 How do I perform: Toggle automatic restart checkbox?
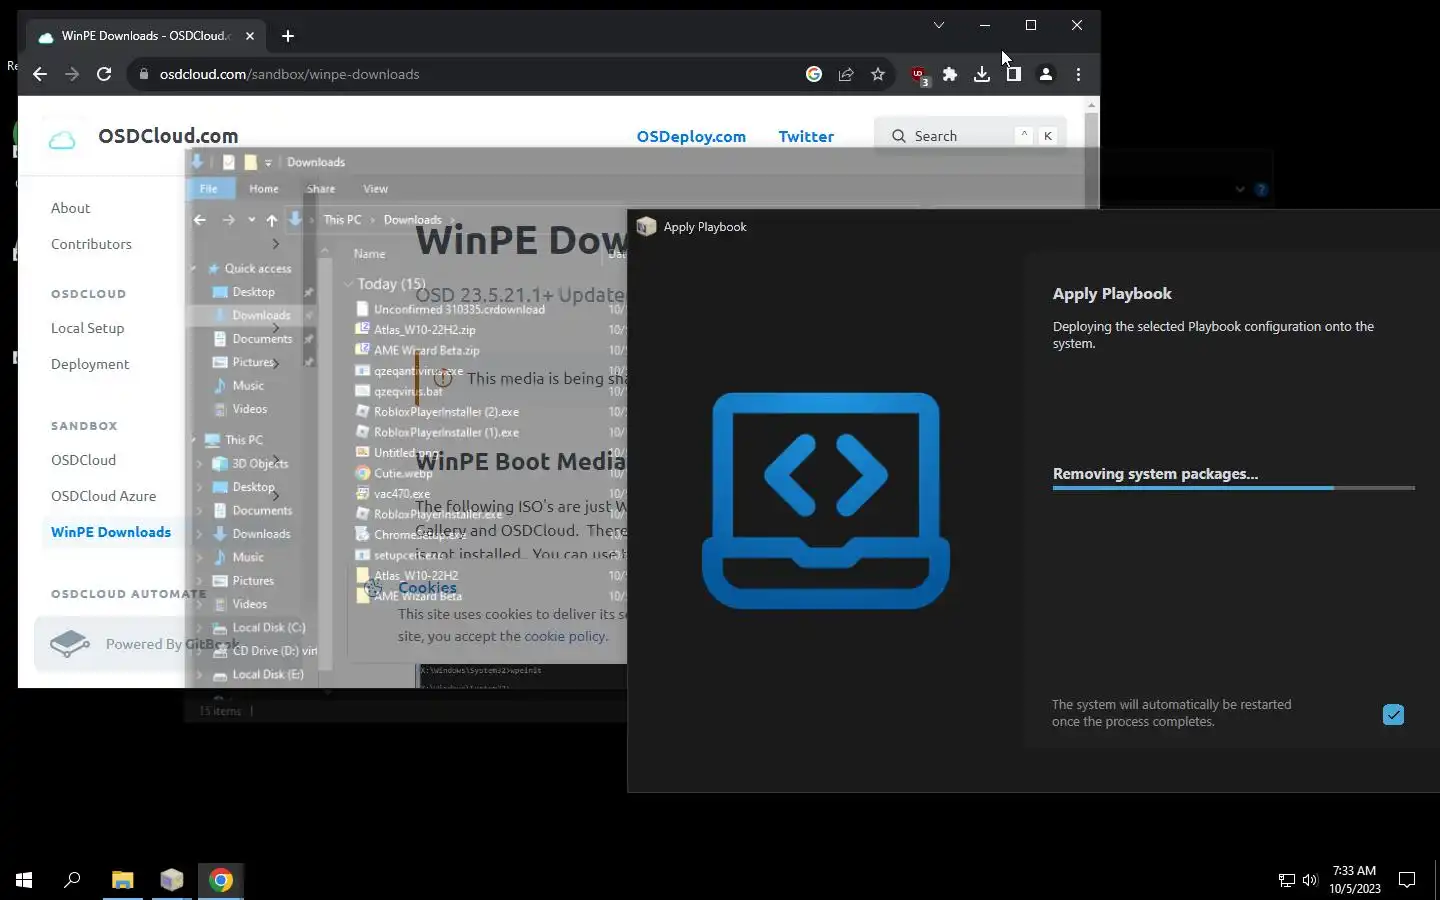[x=1393, y=714]
